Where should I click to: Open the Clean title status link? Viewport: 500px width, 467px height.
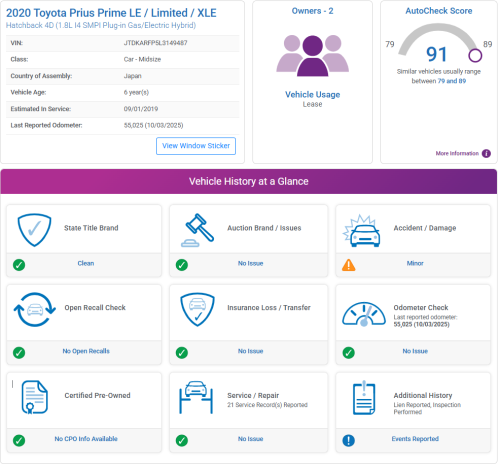86,263
